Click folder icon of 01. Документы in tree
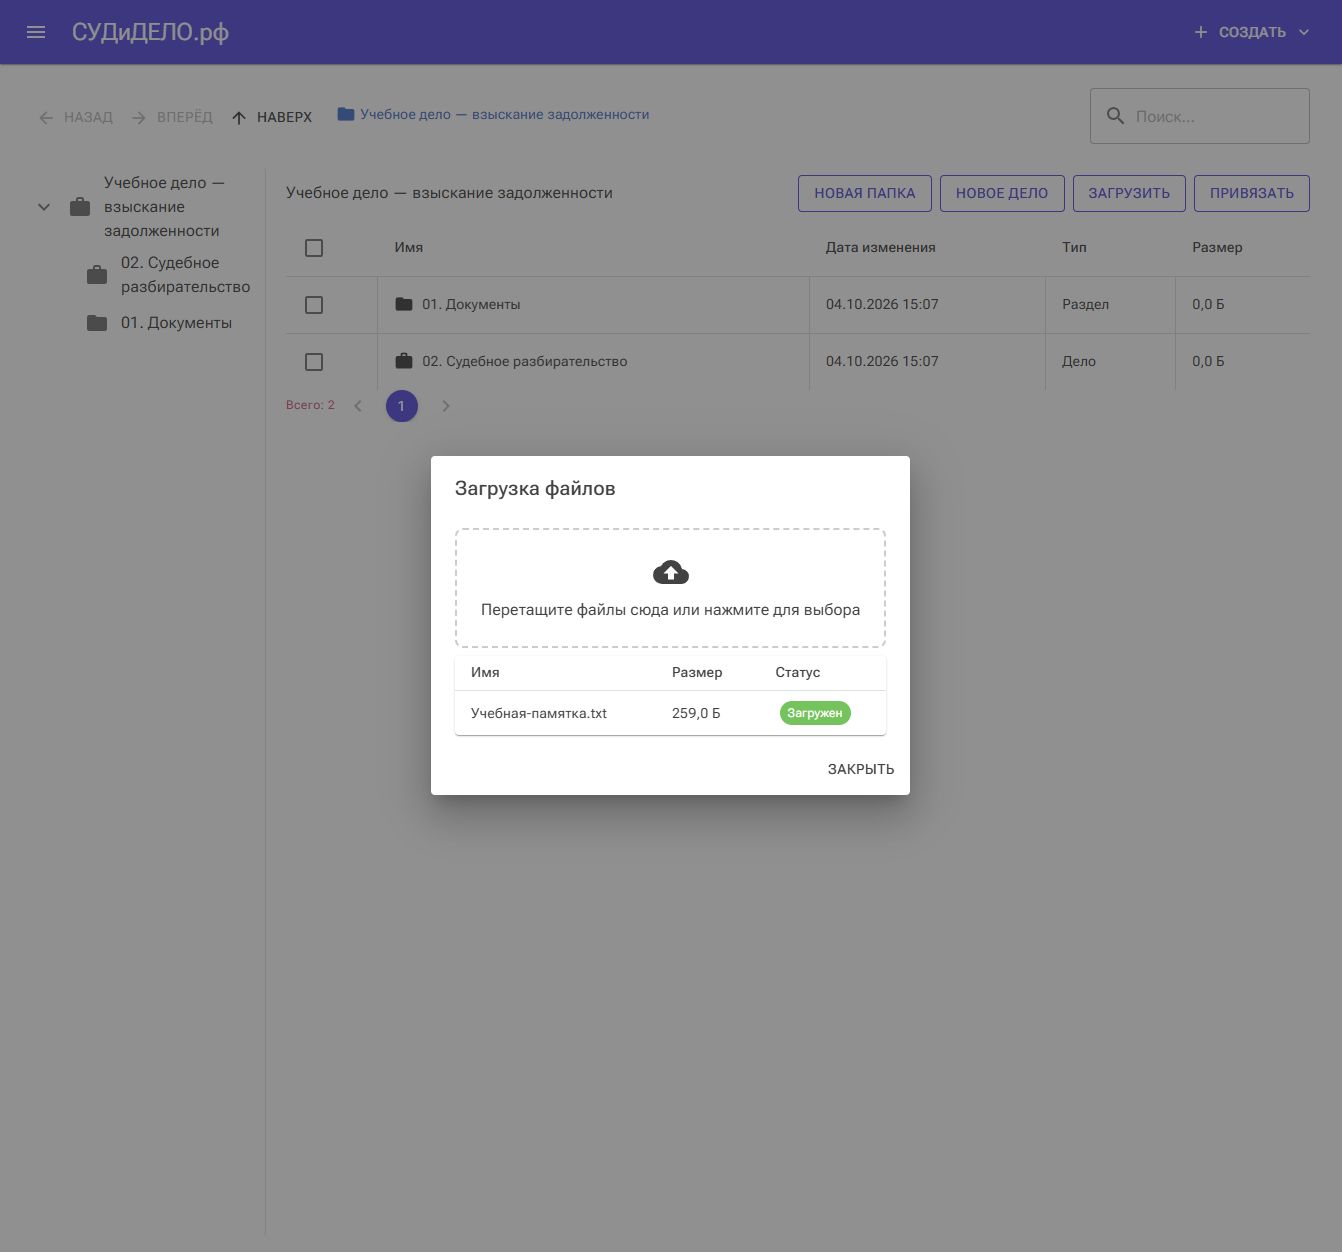This screenshot has width=1342, height=1252. coord(97,323)
